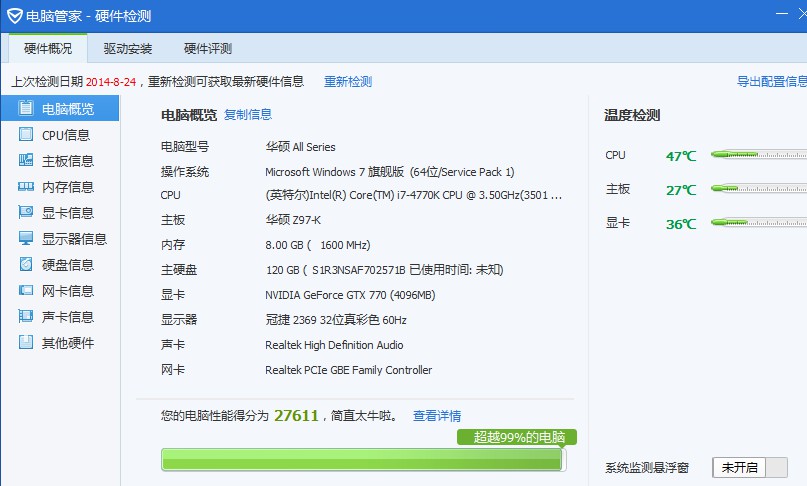Select the 其他硬件 label in sidebar
The height and width of the screenshot is (486, 807).
(68, 343)
